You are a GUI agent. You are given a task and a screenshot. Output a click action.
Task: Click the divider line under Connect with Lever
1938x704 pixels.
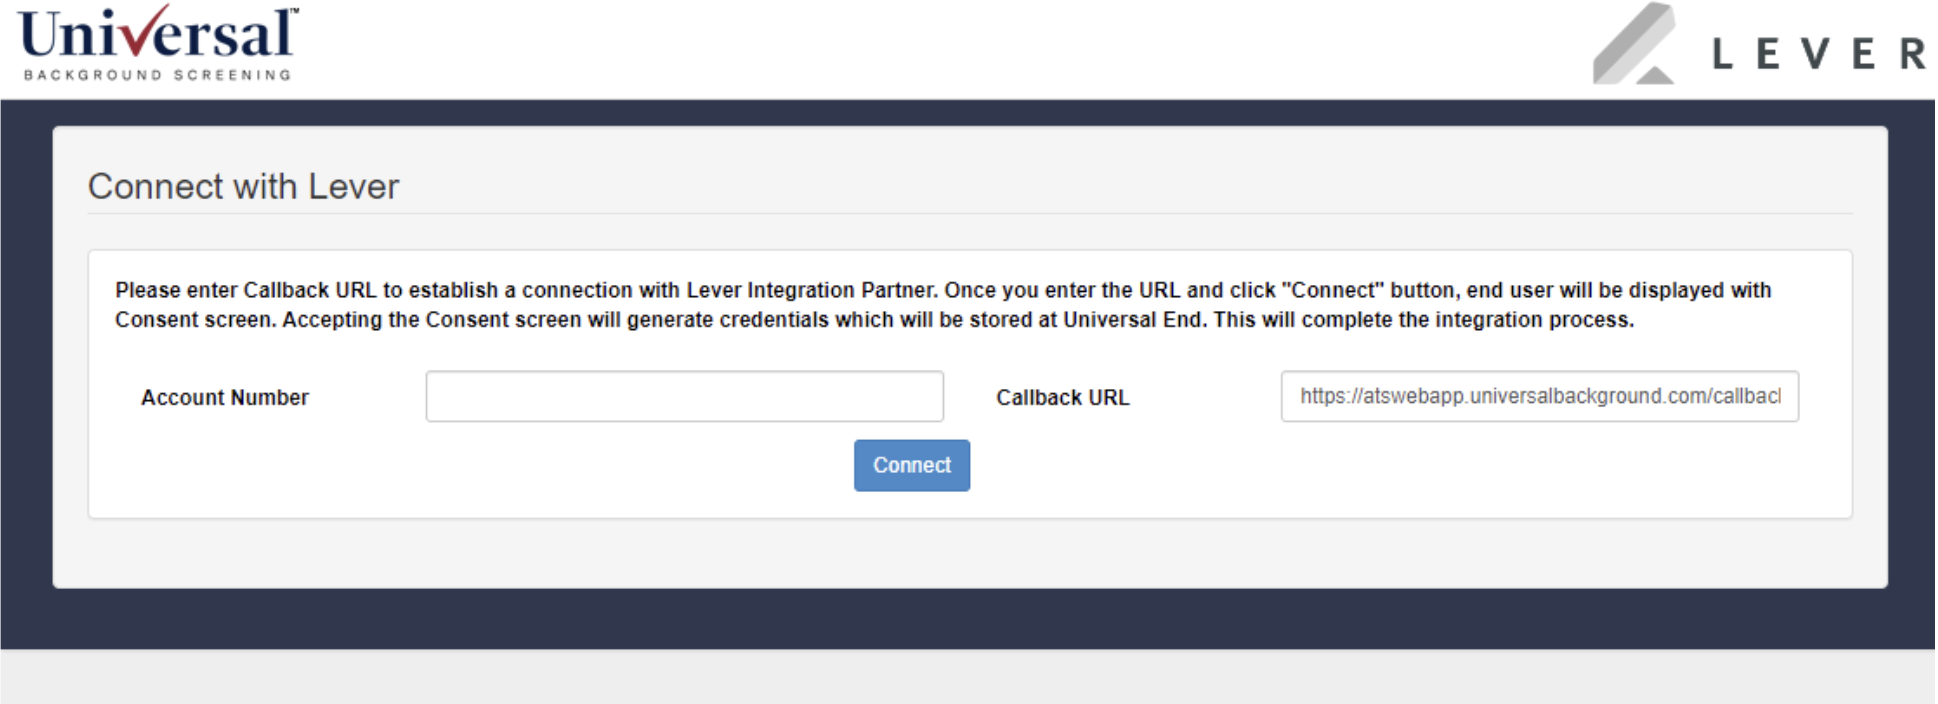[x=960, y=213]
